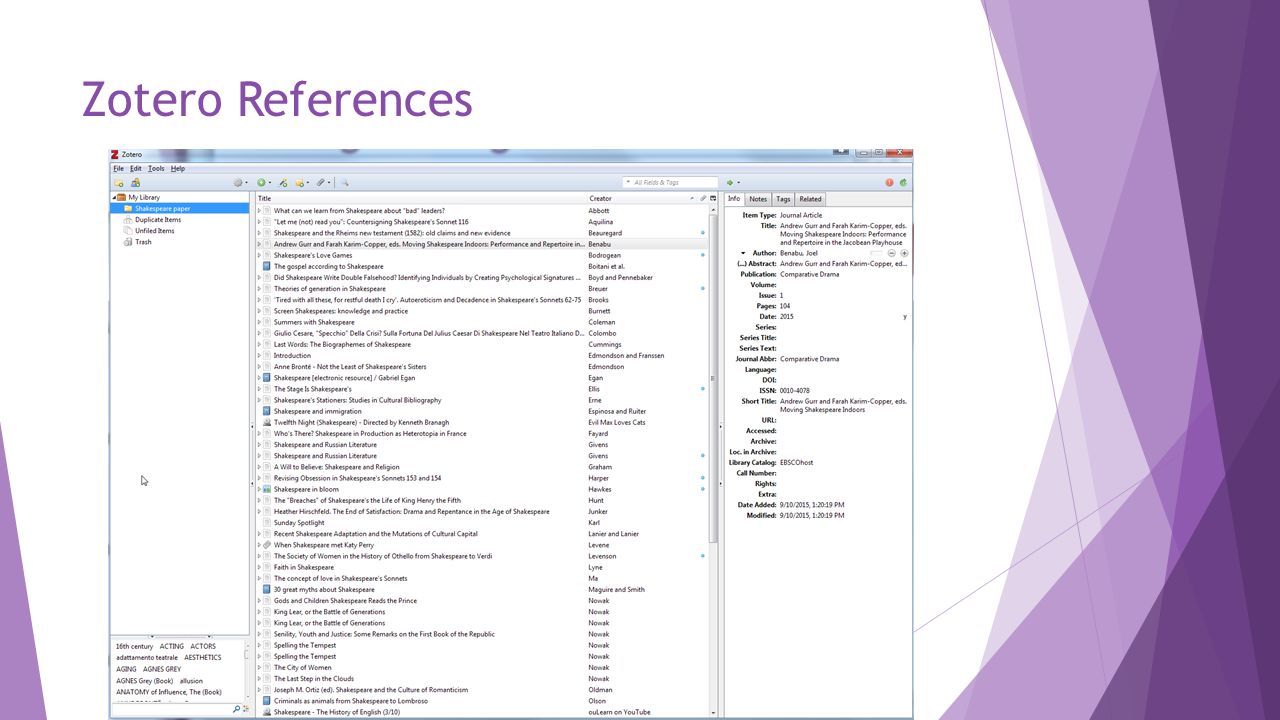This screenshot has width=1280, height=720.
Task: Open the column picker icon in header
Action: pos(713,199)
